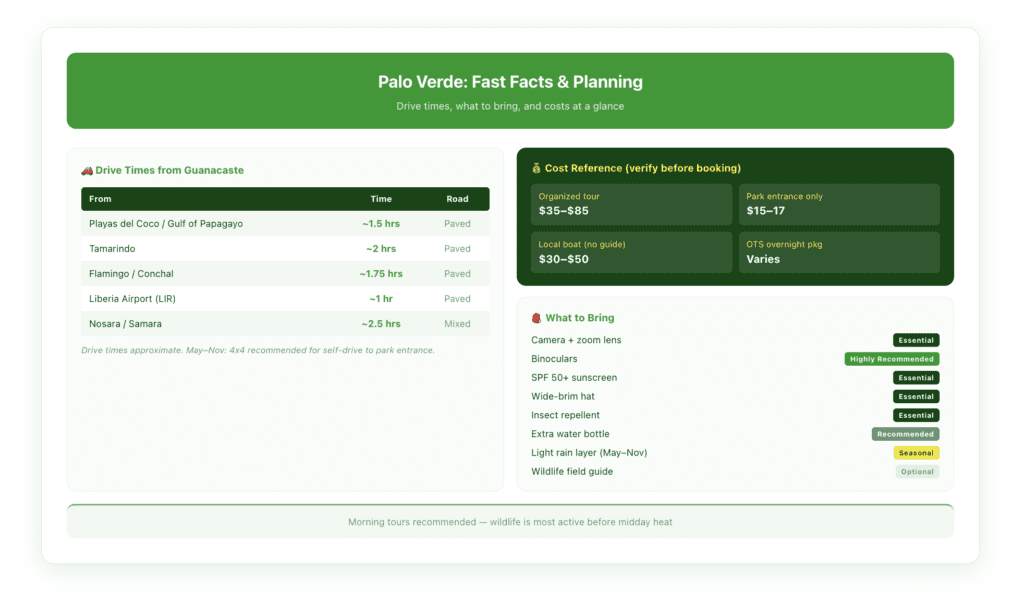The height and width of the screenshot is (603, 1024).
Task: Select the Organized tour cost card
Action: coord(631,204)
